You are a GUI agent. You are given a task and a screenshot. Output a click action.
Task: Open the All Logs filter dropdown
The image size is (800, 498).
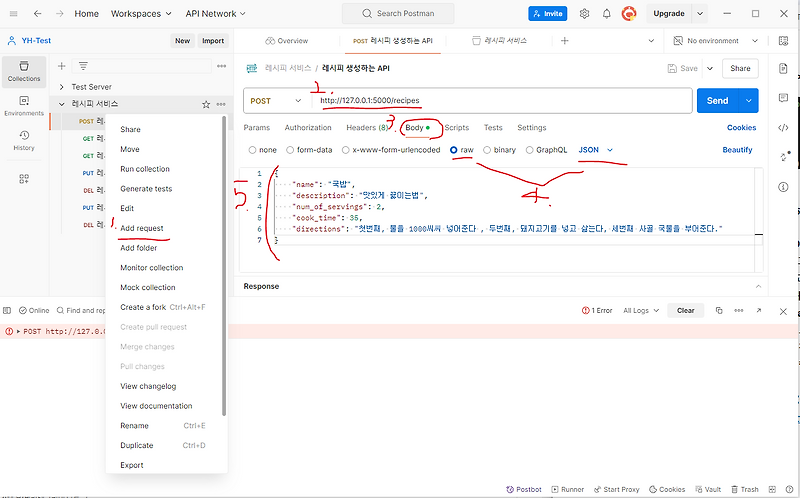[641, 310]
